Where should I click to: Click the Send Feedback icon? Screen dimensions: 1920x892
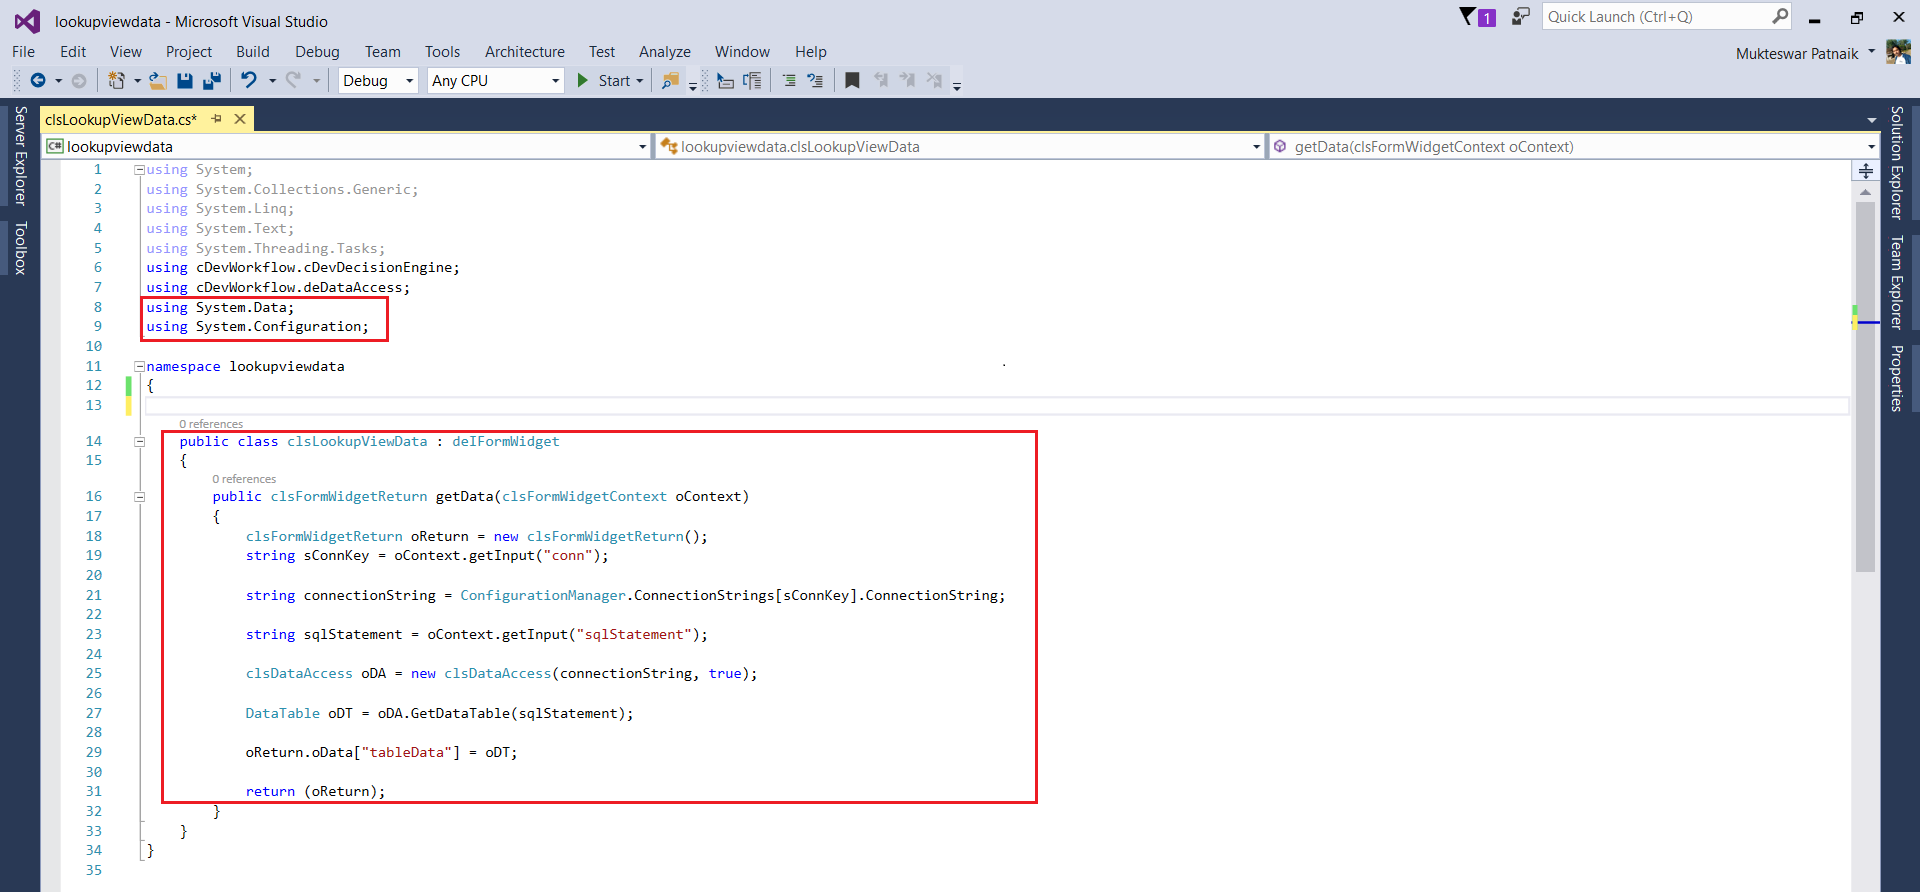tap(1521, 17)
